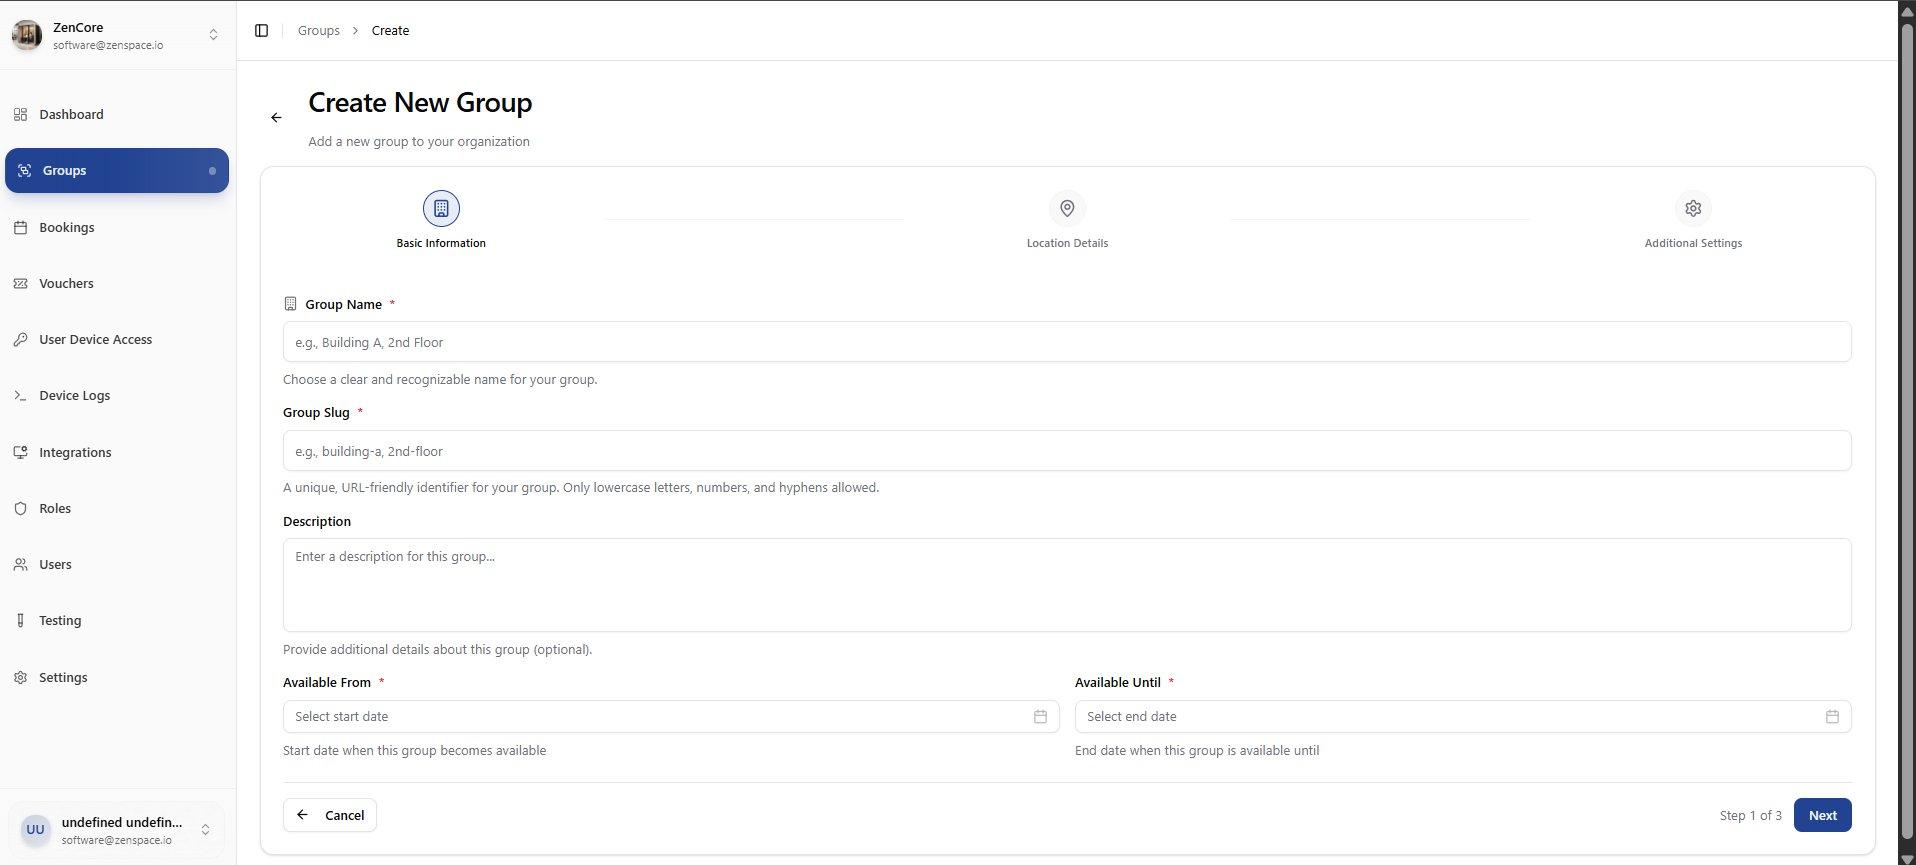Open Vouchers from sidebar menu
The height and width of the screenshot is (865, 1916).
point(117,284)
